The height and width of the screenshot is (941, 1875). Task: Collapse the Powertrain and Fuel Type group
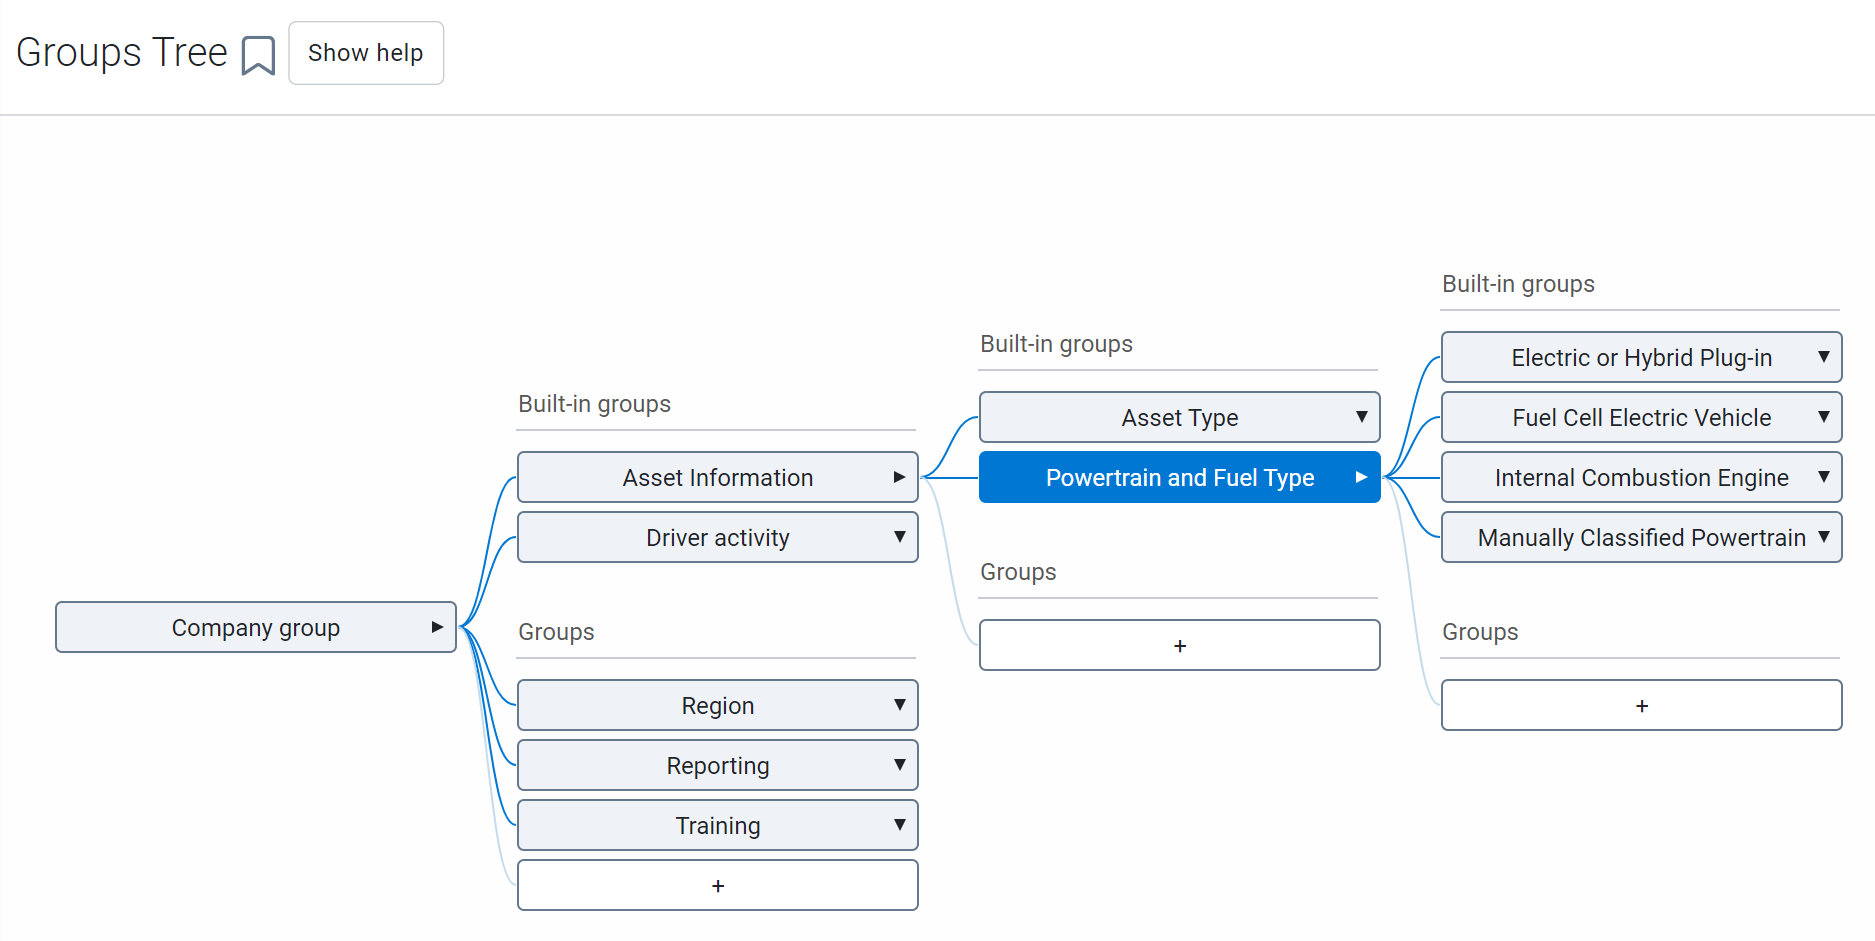click(x=1361, y=477)
